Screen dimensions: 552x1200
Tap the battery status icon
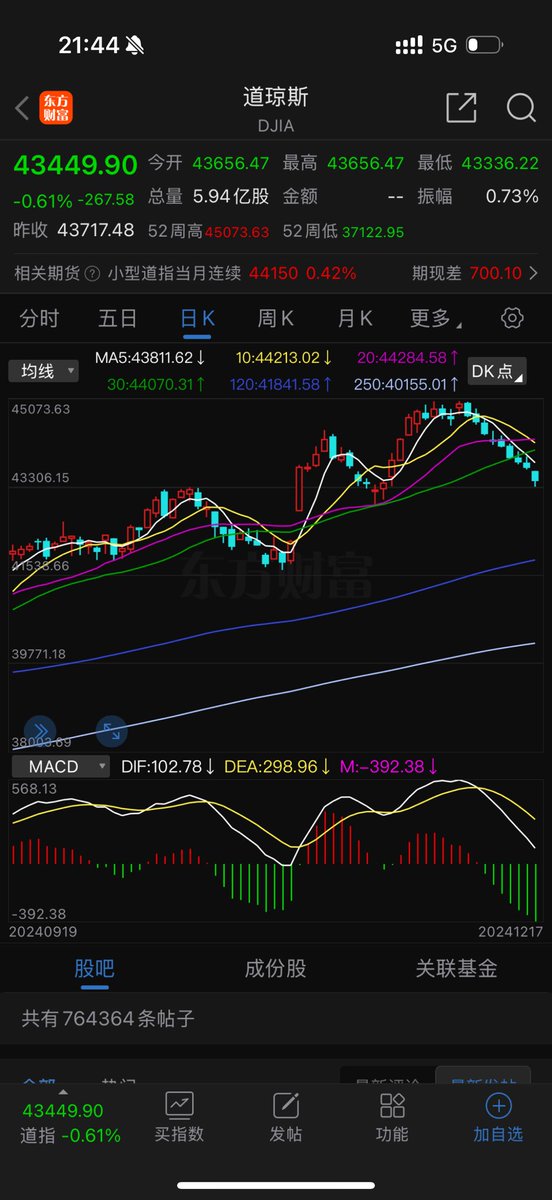pyautogui.click(x=484, y=45)
